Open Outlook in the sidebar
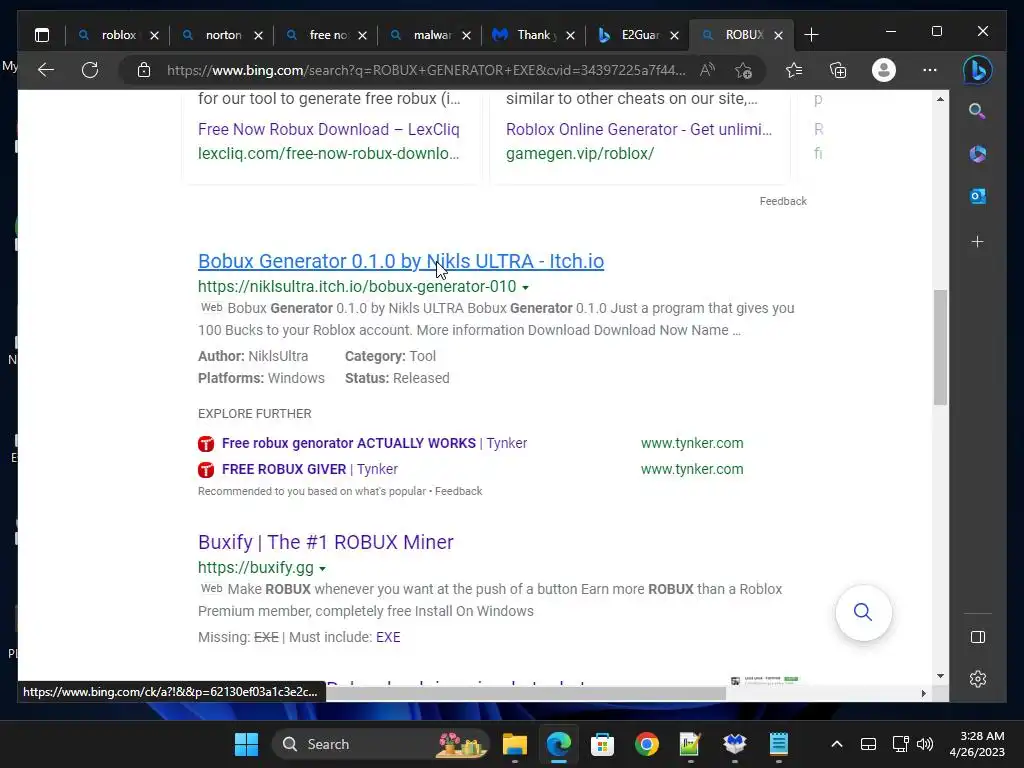Viewport: 1024px width, 768px height. pyautogui.click(x=978, y=196)
